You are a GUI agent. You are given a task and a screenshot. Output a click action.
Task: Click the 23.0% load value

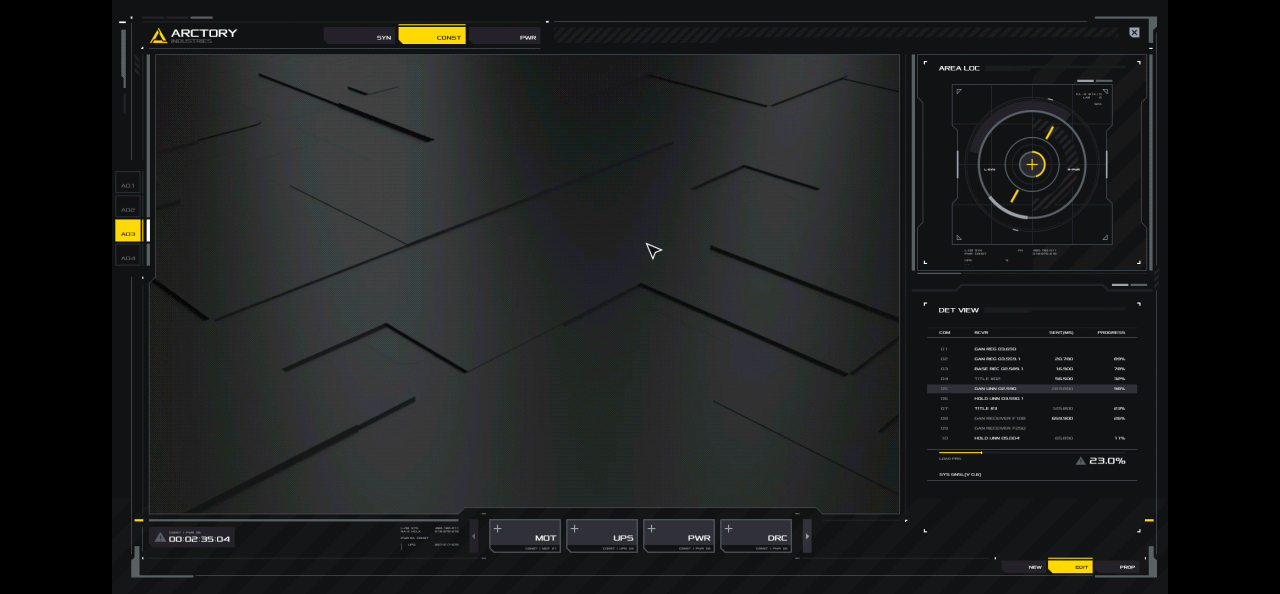tap(1107, 461)
